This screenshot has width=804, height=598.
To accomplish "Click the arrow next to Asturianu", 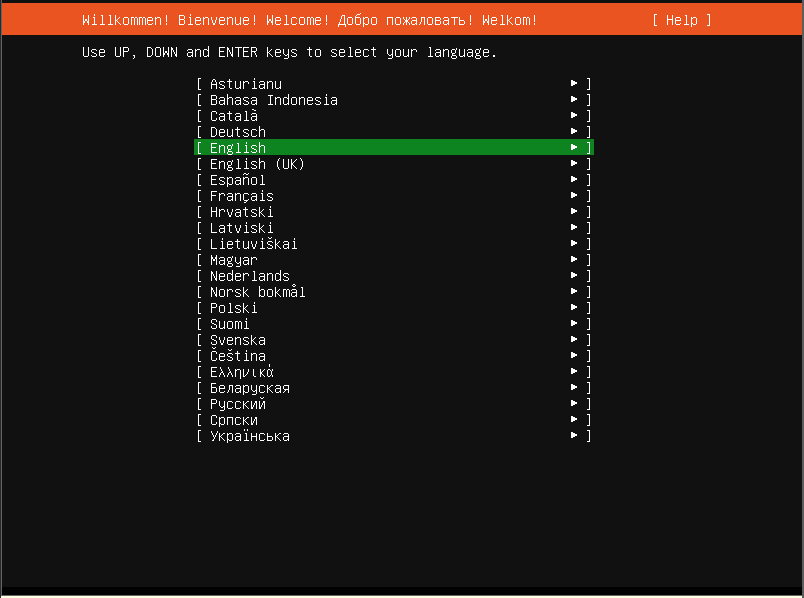I will coord(574,84).
